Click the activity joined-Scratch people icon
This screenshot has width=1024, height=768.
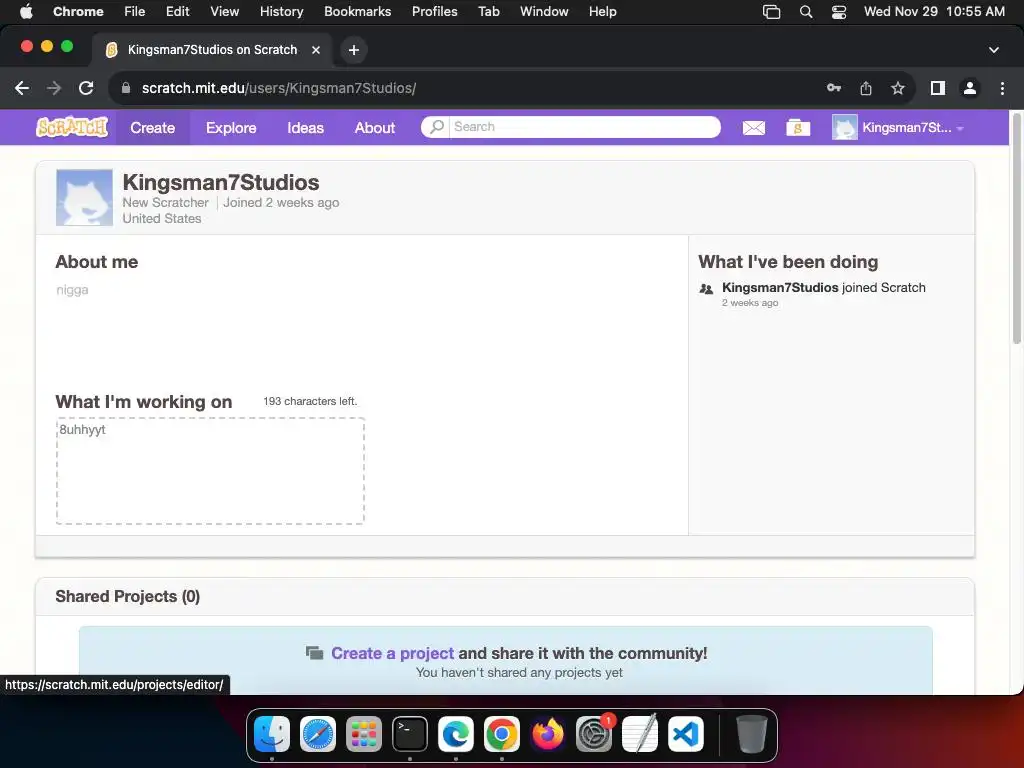pos(706,289)
